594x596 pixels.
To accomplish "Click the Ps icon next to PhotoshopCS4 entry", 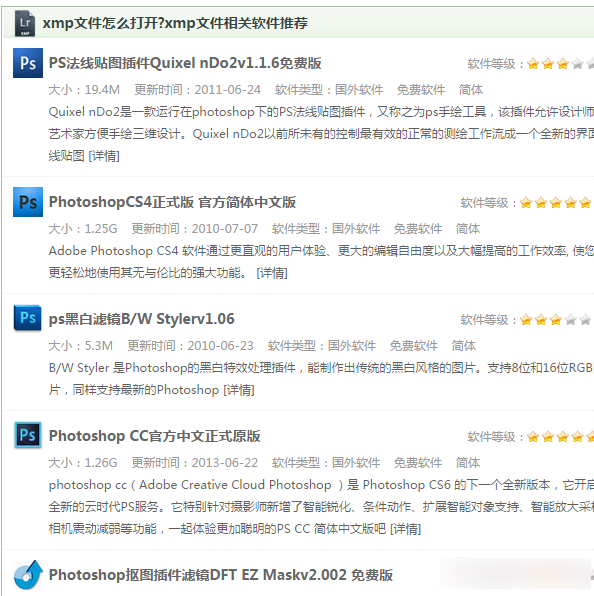I will coord(28,202).
